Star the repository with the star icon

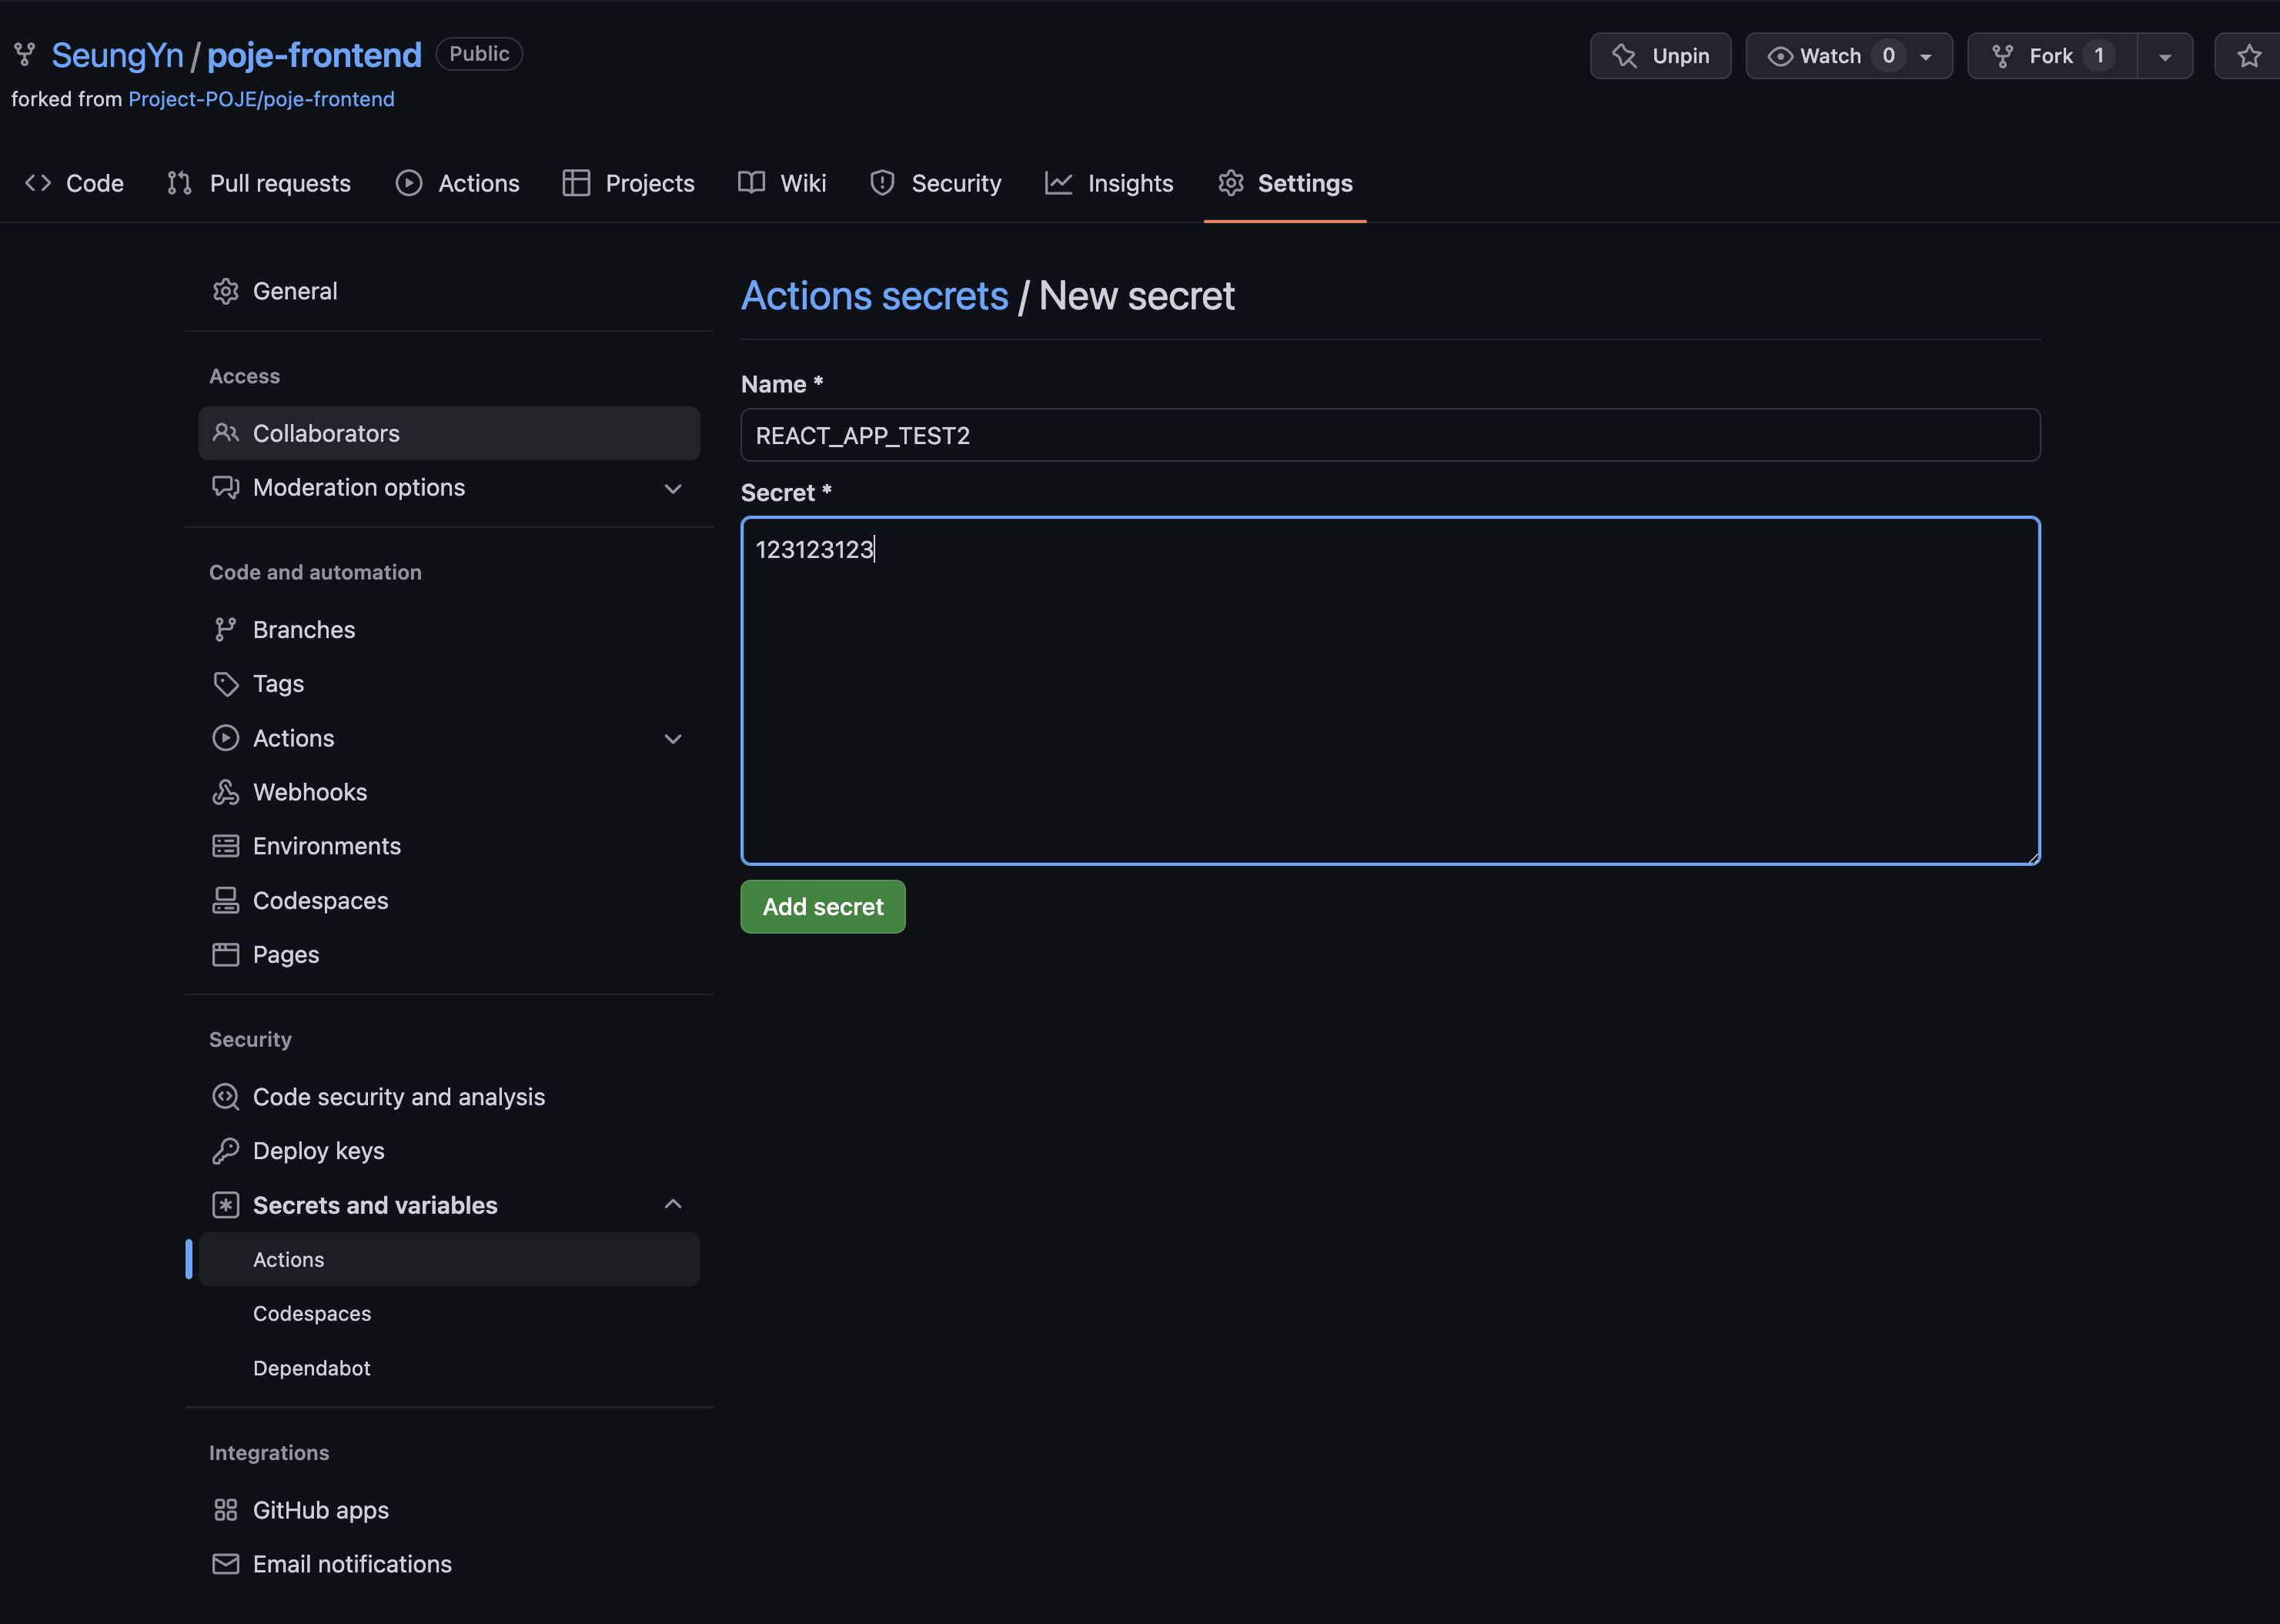pyautogui.click(x=2249, y=56)
